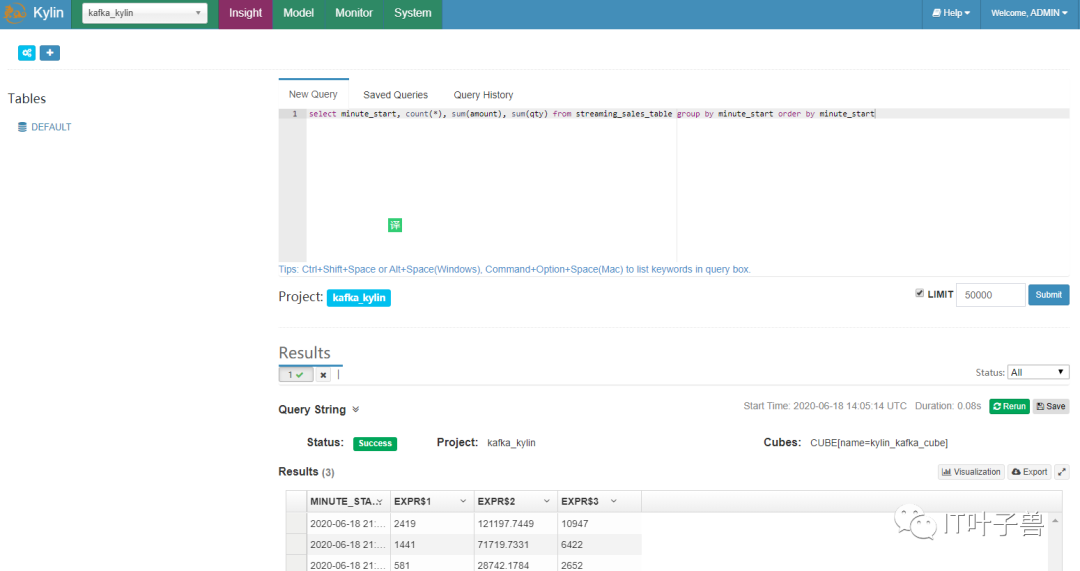Click the fullscreen expand results icon

pos(1061,472)
